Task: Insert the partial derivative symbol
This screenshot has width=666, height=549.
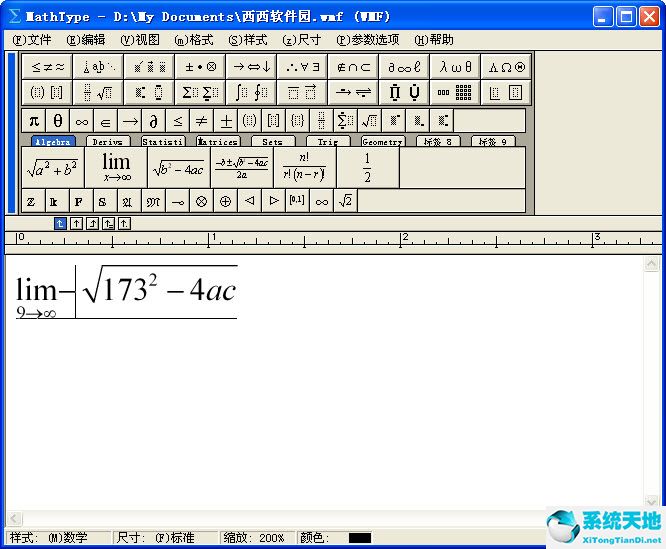Action: (x=154, y=121)
